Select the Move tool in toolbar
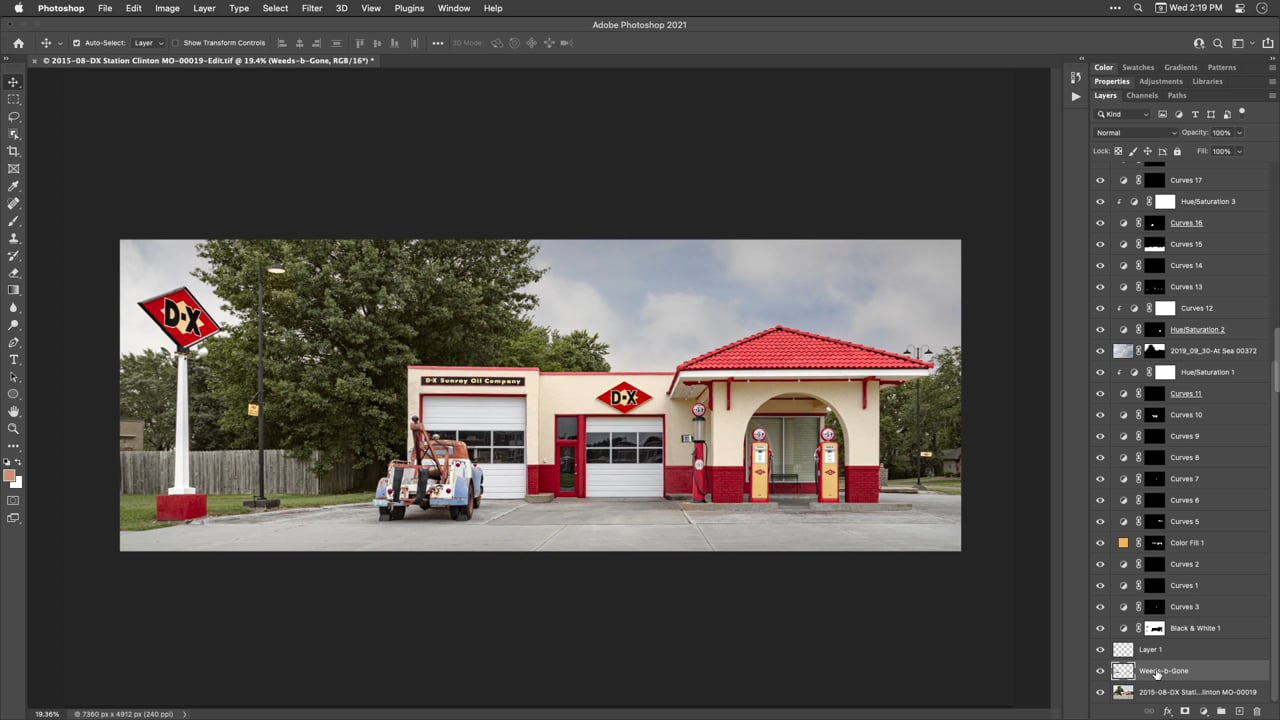The image size is (1280, 720). click(x=13, y=82)
